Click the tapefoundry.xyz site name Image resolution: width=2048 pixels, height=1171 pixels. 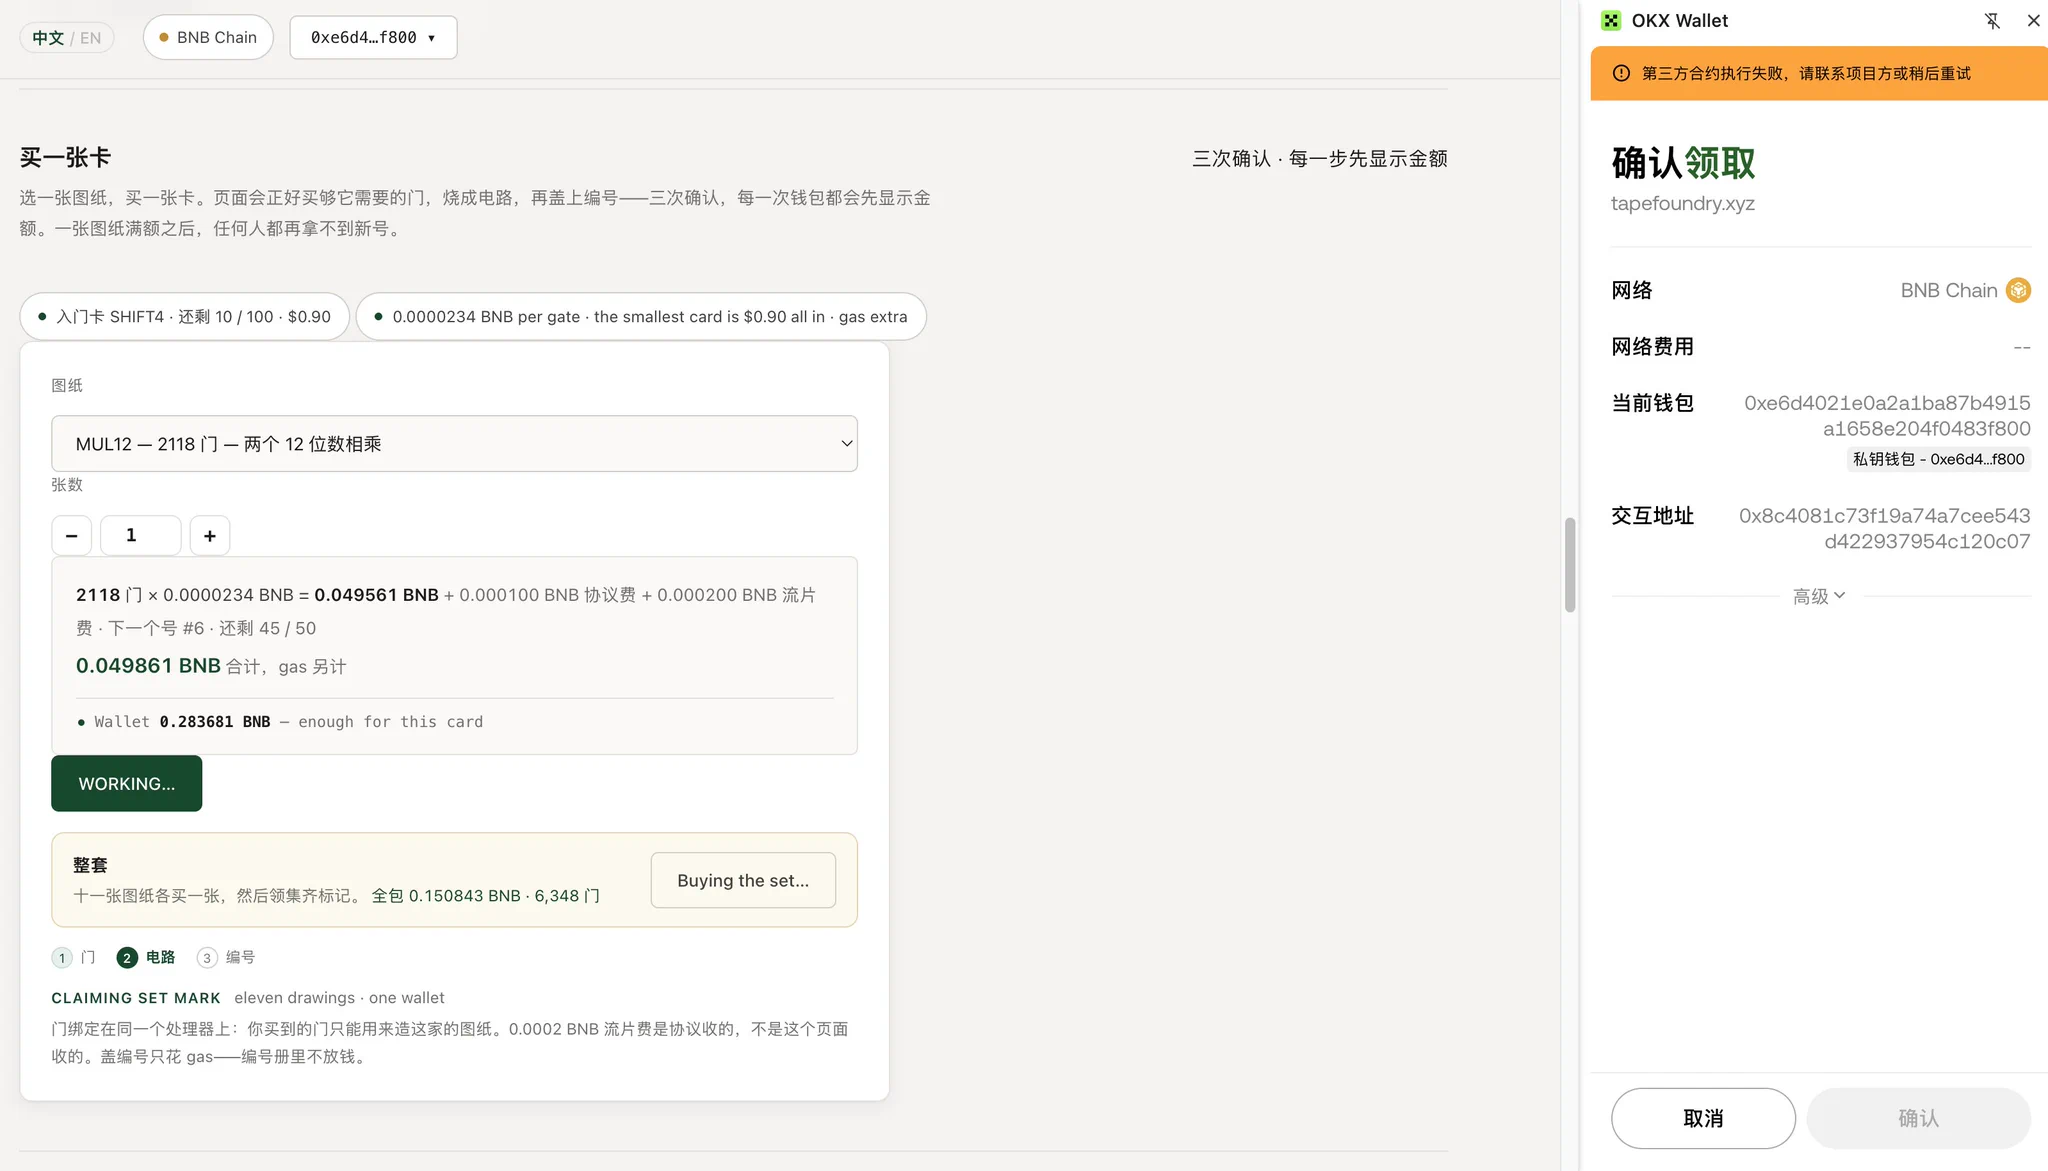pyautogui.click(x=1683, y=203)
